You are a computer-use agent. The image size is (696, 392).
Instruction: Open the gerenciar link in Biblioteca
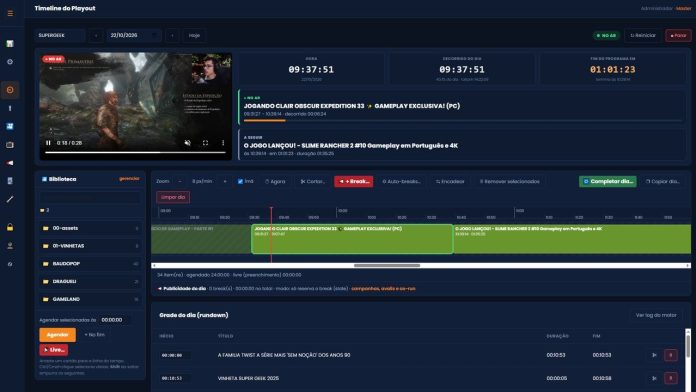click(129, 179)
